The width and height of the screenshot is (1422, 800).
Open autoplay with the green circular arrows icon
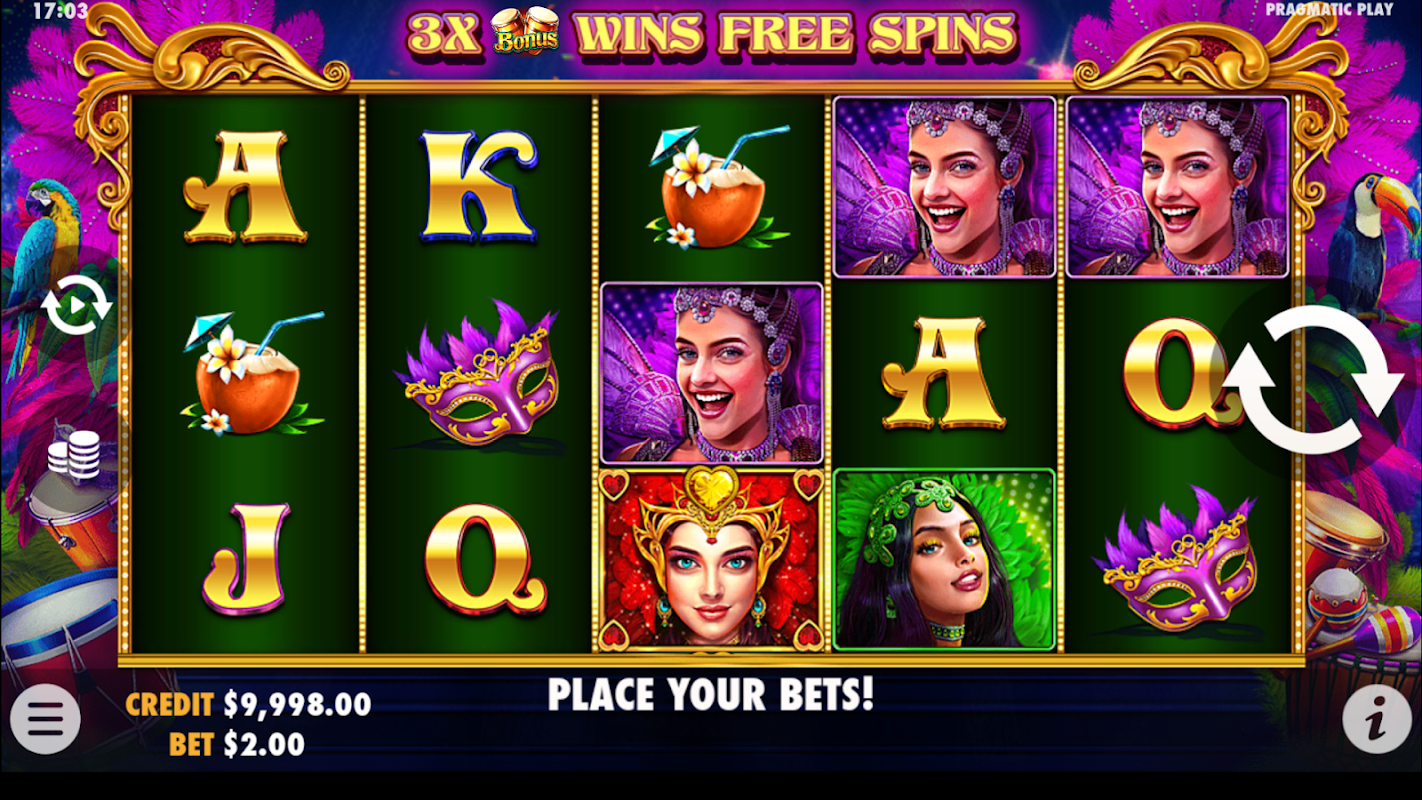[76, 306]
